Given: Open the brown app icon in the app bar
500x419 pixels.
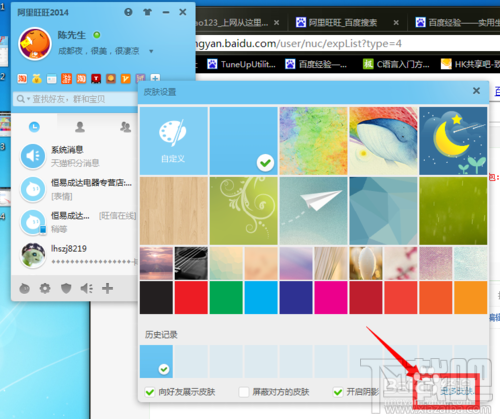Looking at the screenshot, I should (111, 79).
